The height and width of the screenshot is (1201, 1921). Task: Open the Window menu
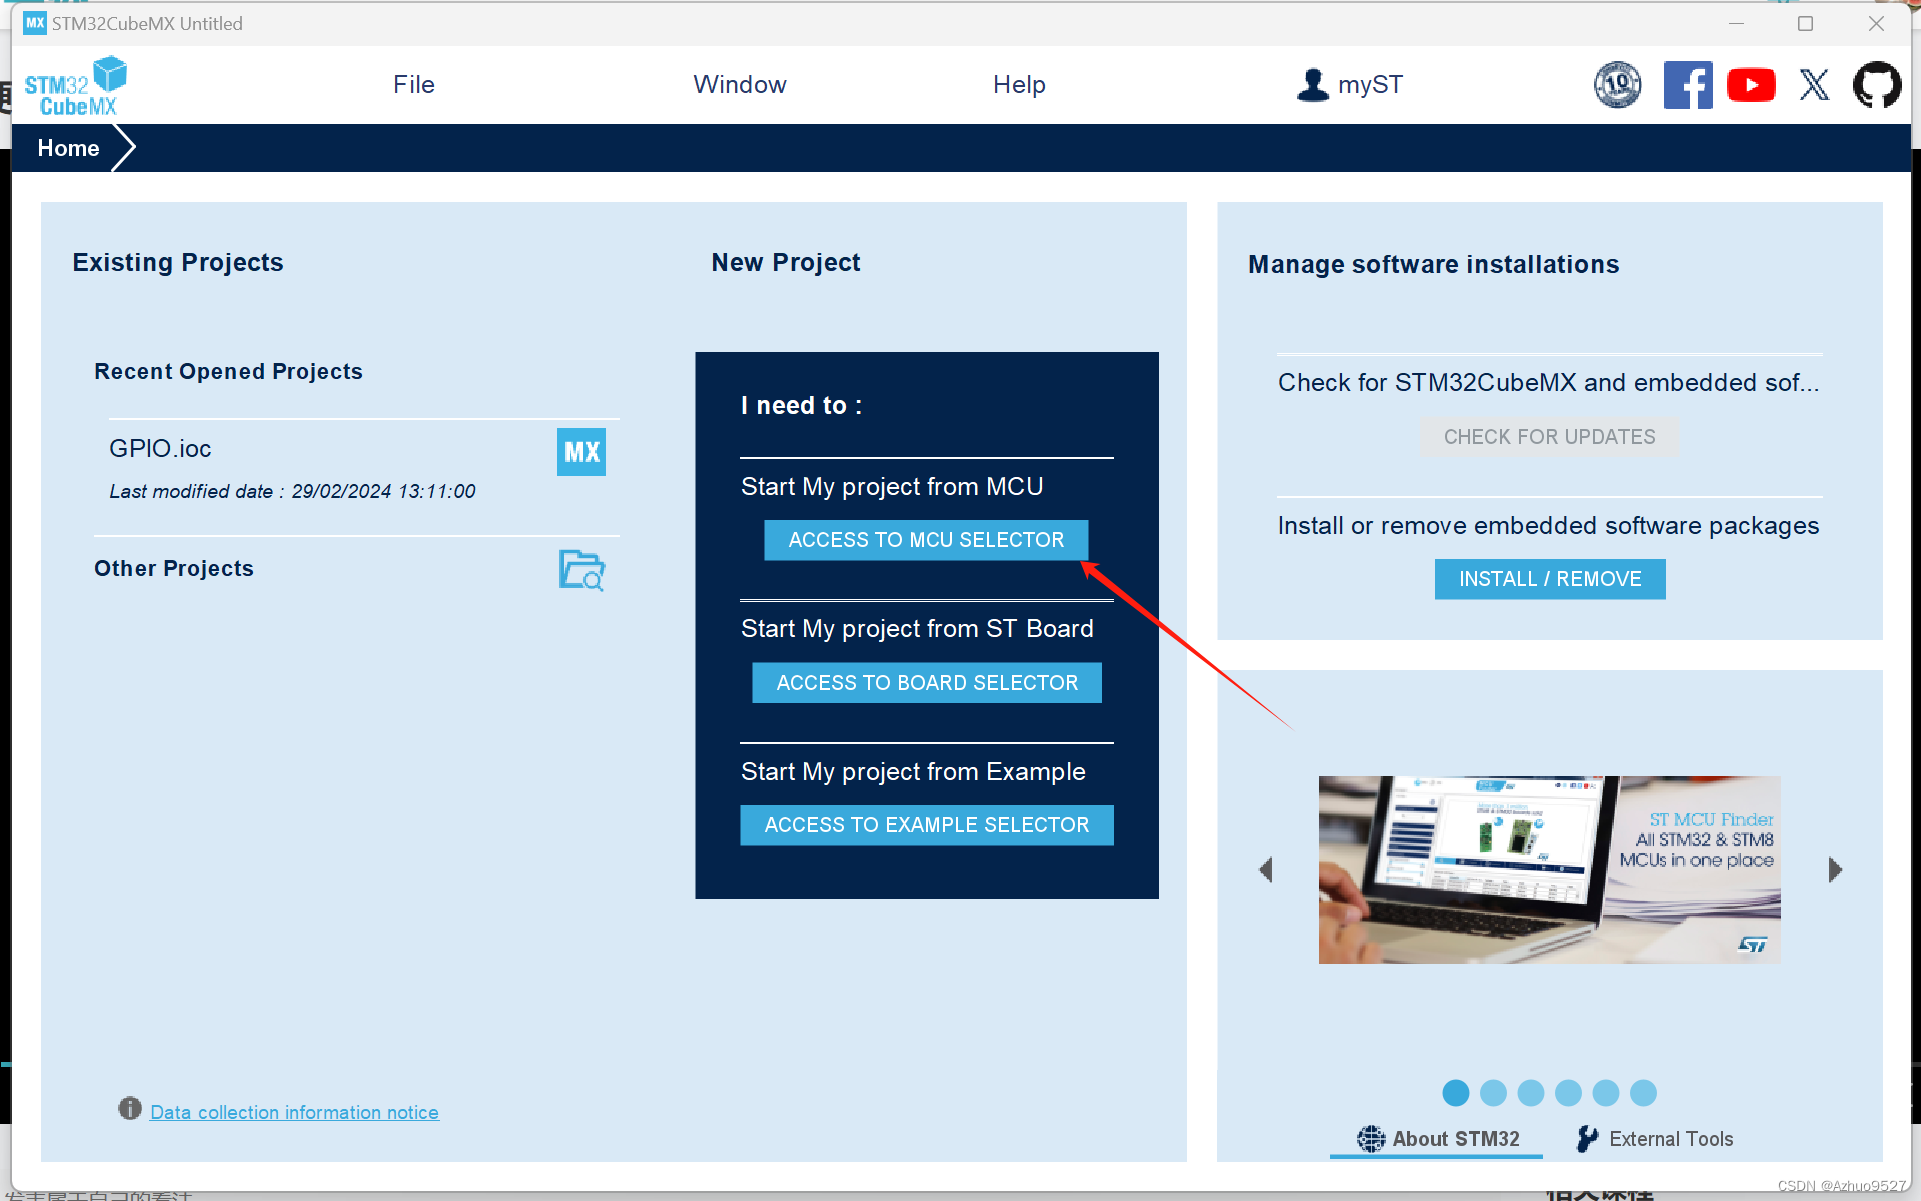tap(740, 85)
